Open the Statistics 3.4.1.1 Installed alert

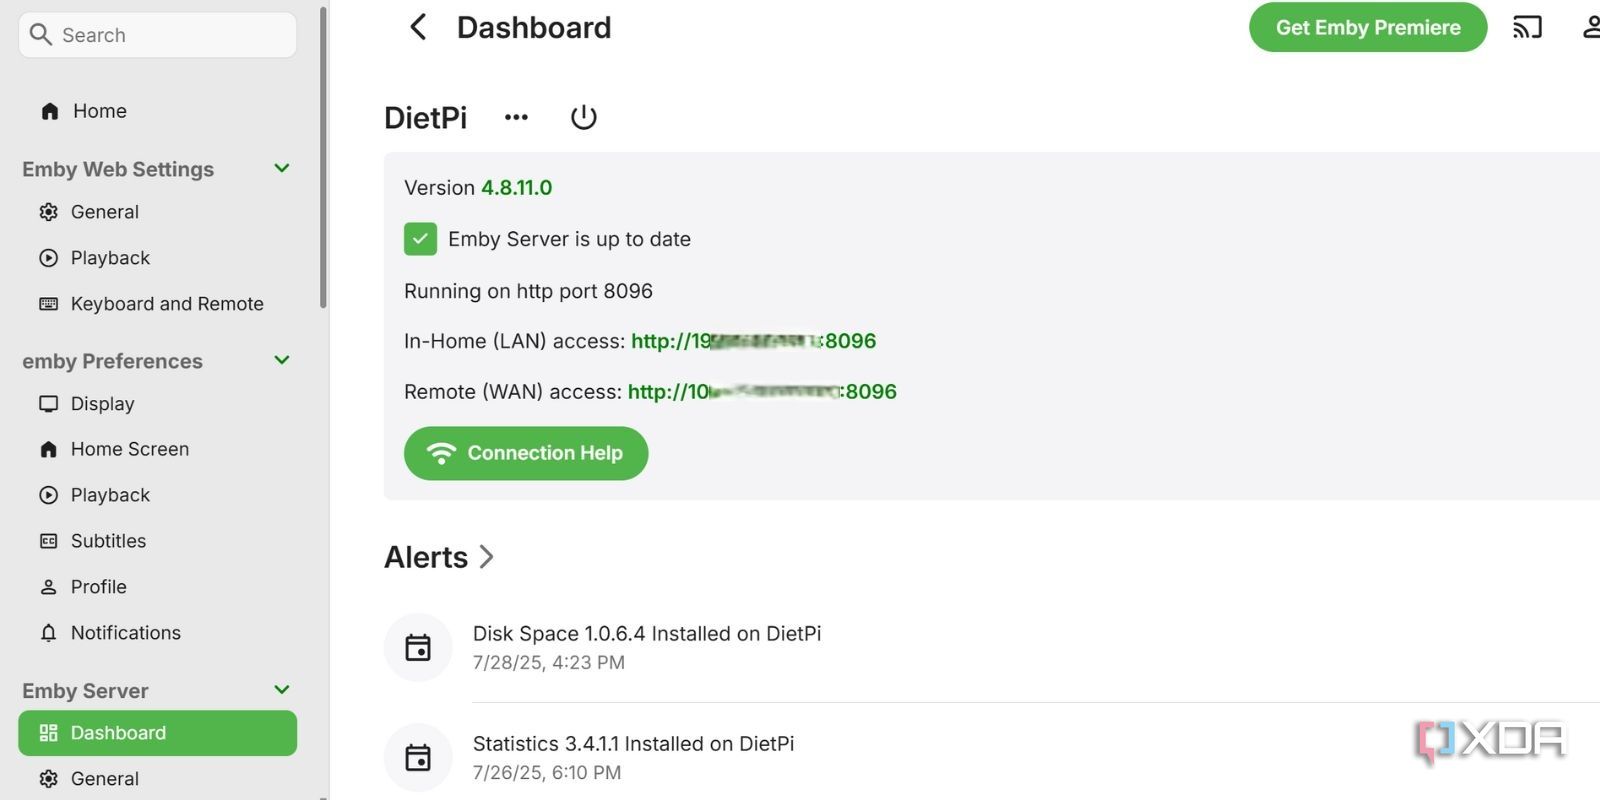634,744
